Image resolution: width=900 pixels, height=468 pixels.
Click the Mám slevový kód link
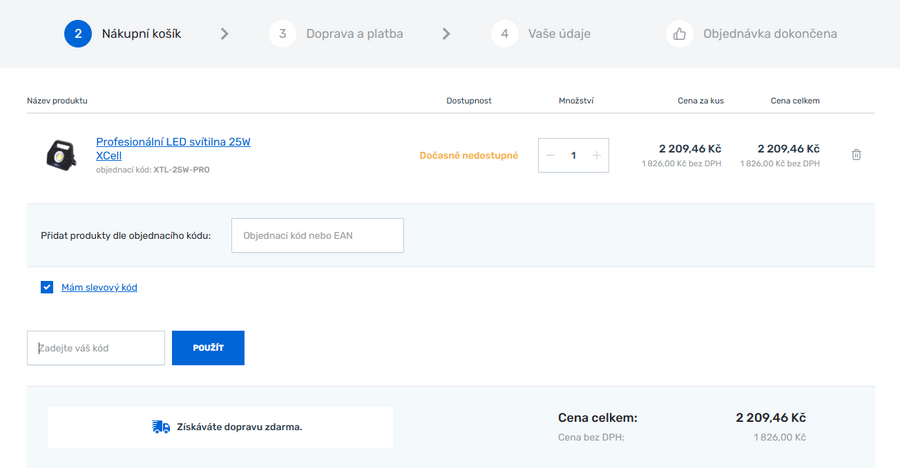(99, 287)
